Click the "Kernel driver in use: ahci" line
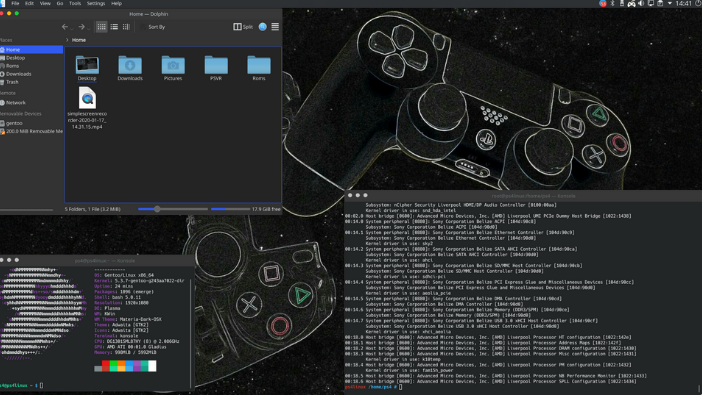The width and height of the screenshot is (702, 395). point(399,260)
